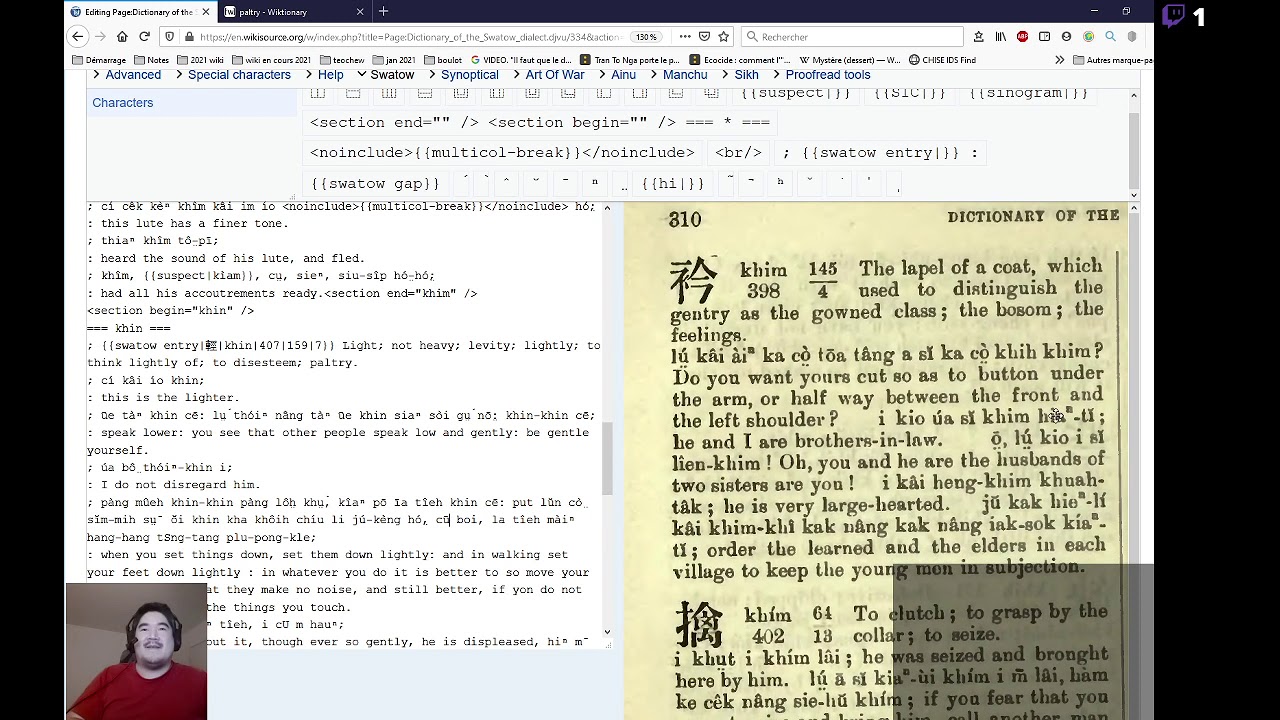Open the VIDEO Il faut que bookmark
Viewport: 1280px width, 720px height.
click(x=520, y=60)
